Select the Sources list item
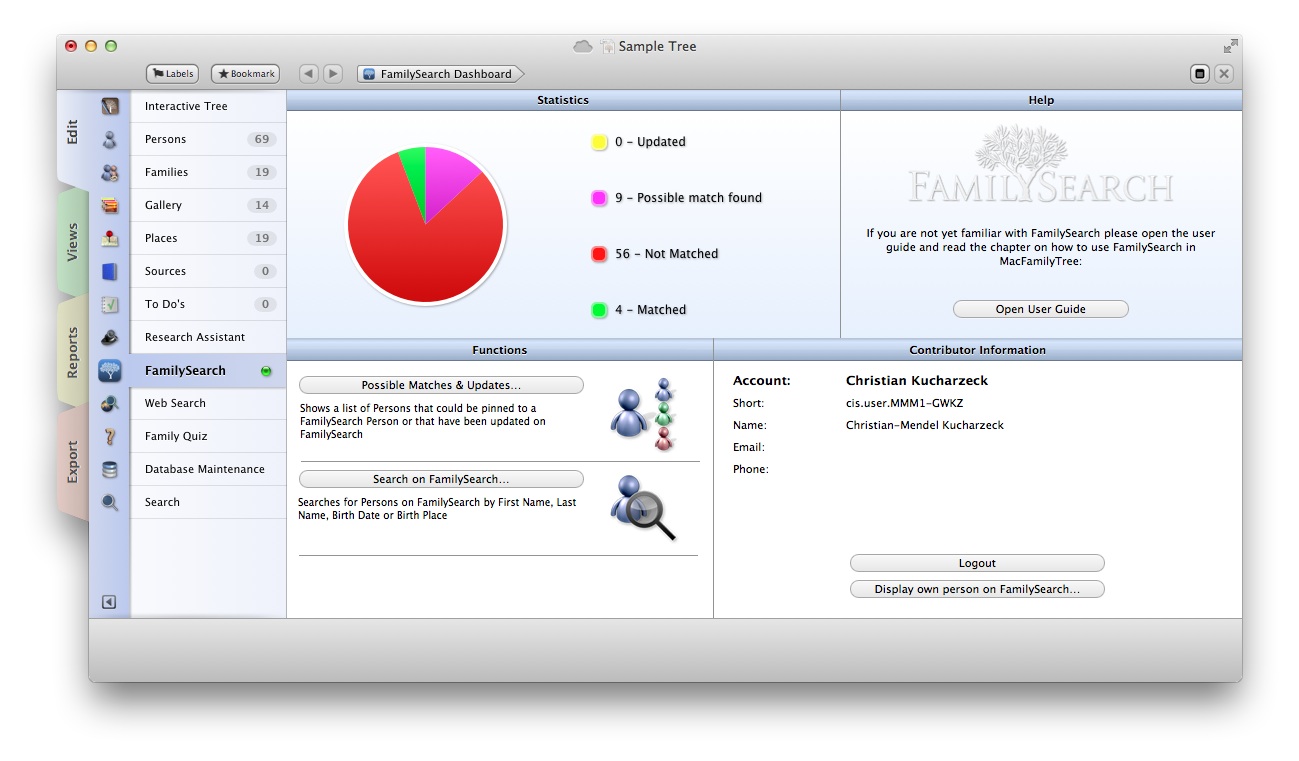The width and height of the screenshot is (1299, 761). coord(208,271)
